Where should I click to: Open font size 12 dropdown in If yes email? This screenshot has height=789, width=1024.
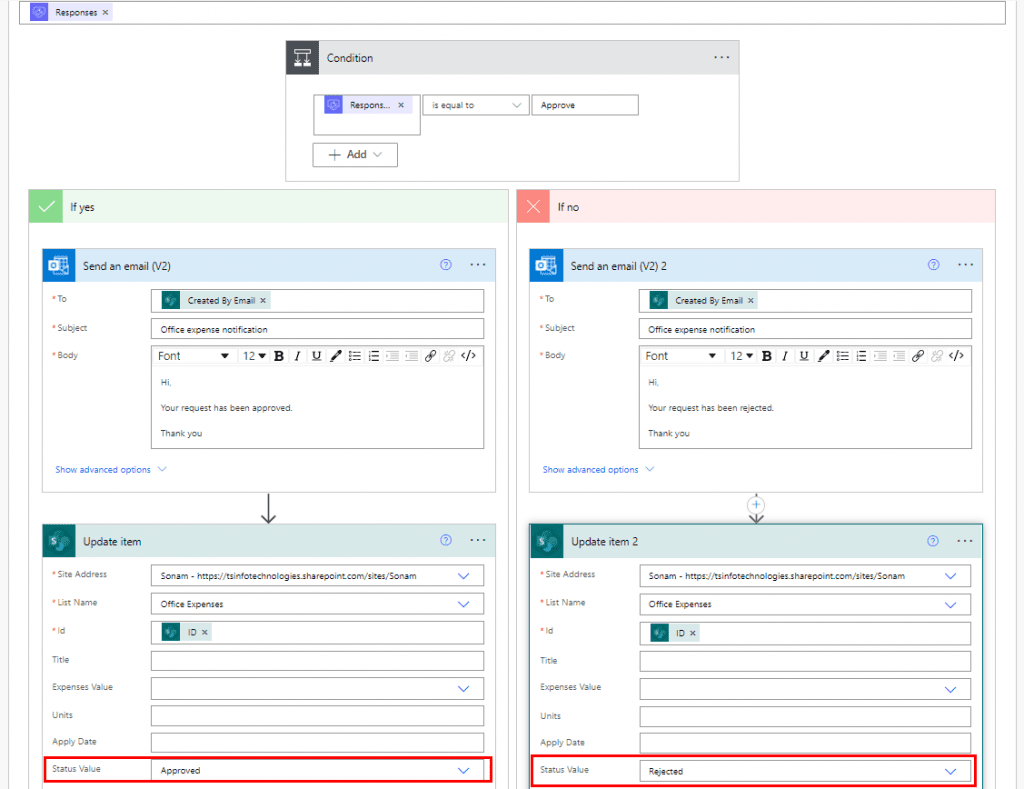[254, 356]
